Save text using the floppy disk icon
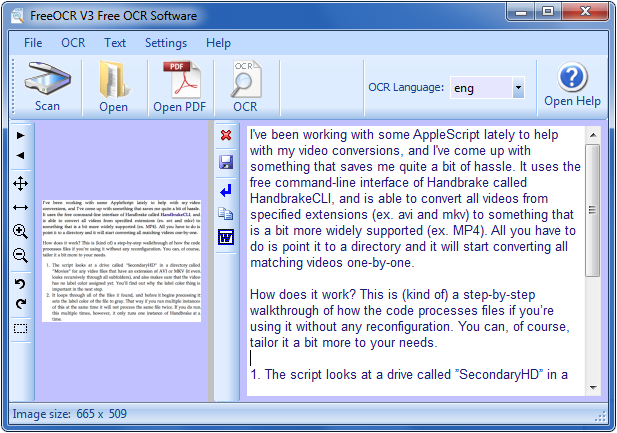Screen dimensions: 617x433 point(226,162)
